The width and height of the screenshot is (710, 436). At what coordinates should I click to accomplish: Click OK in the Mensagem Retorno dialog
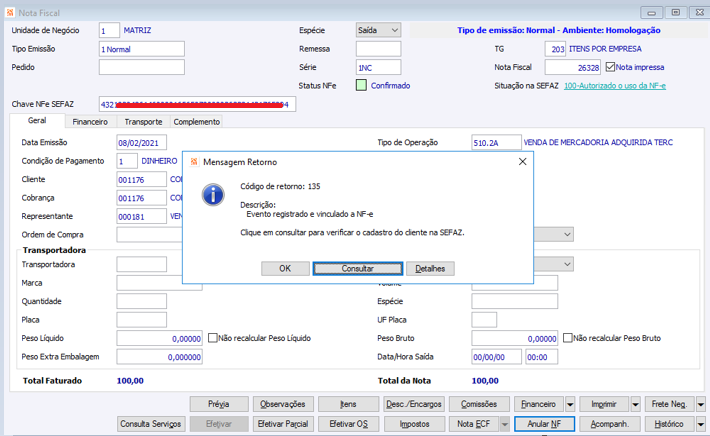click(x=285, y=268)
